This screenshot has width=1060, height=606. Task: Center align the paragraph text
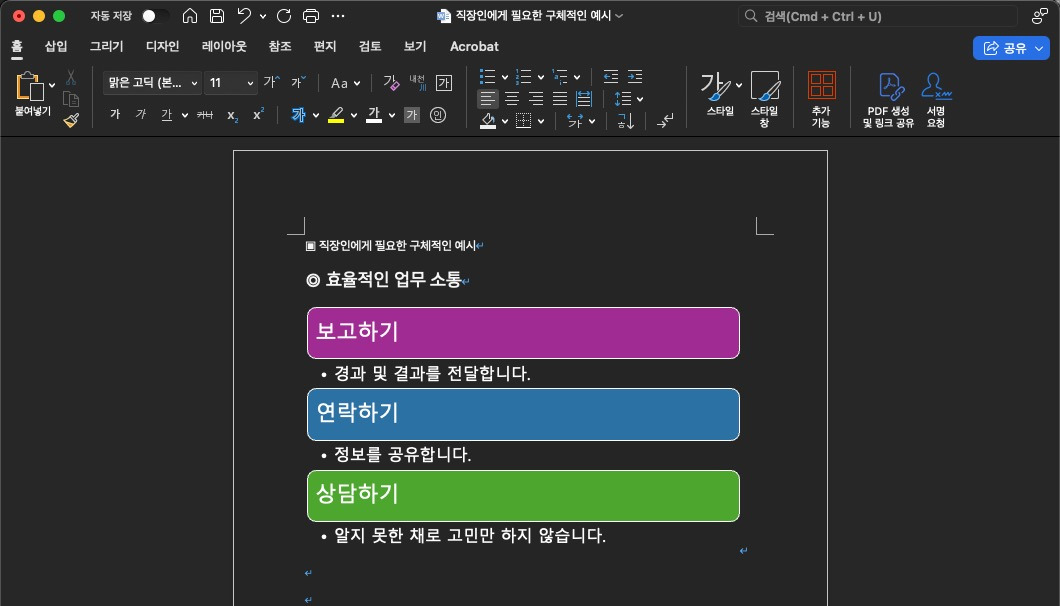pyautogui.click(x=512, y=98)
